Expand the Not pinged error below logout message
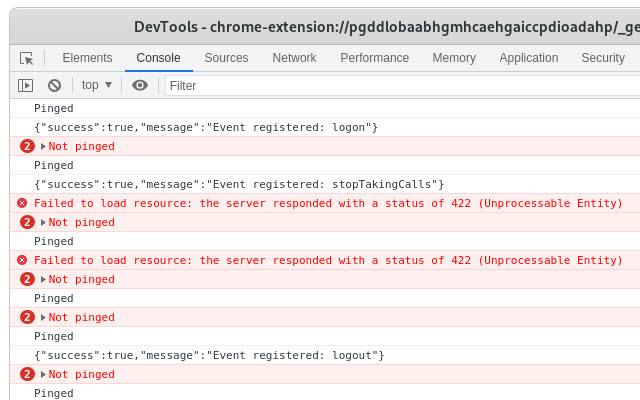This screenshot has width=640, height=400. click(43, 375)
